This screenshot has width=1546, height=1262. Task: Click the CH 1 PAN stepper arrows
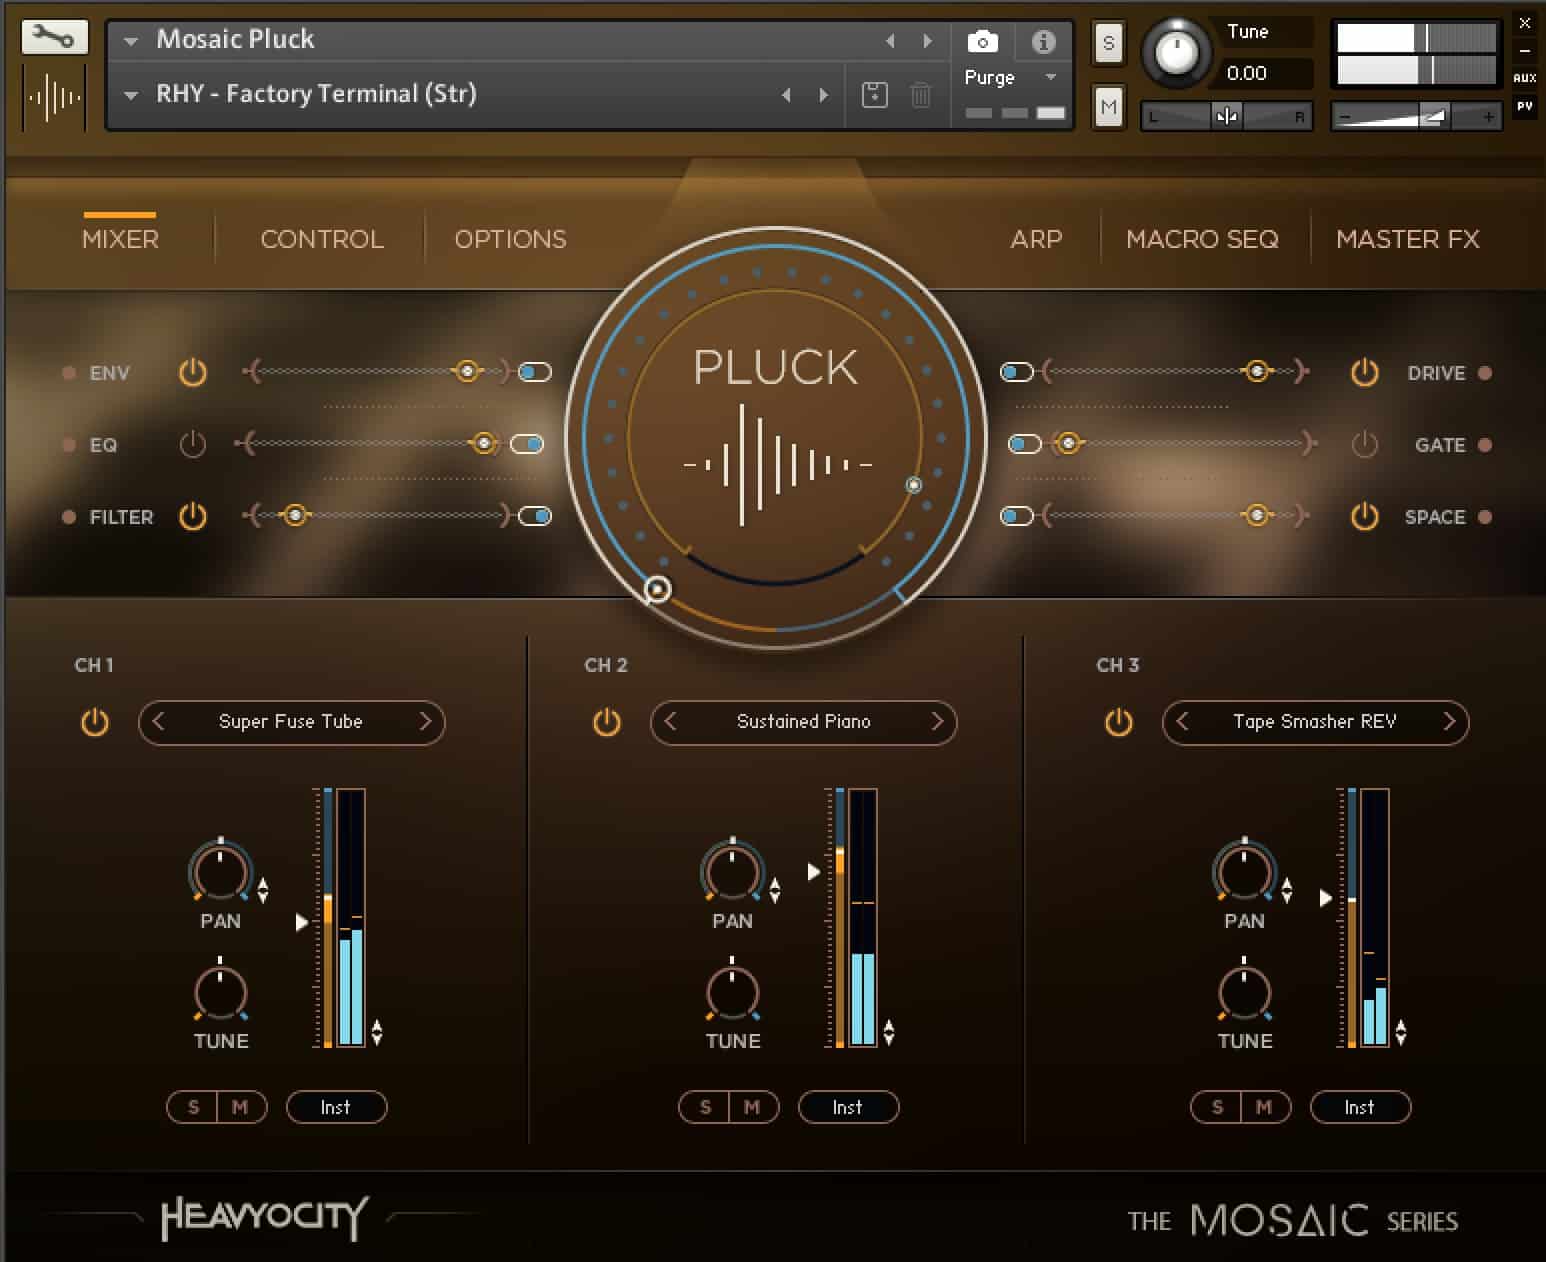click(263, 890)
